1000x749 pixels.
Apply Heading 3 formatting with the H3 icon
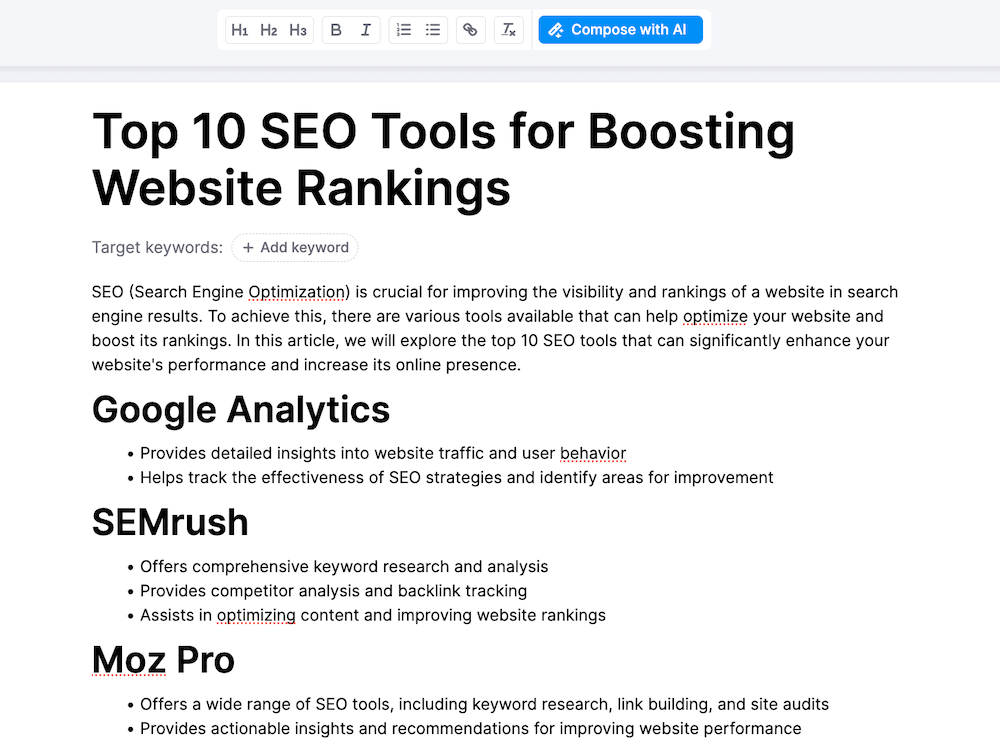[x=297, y=29]
